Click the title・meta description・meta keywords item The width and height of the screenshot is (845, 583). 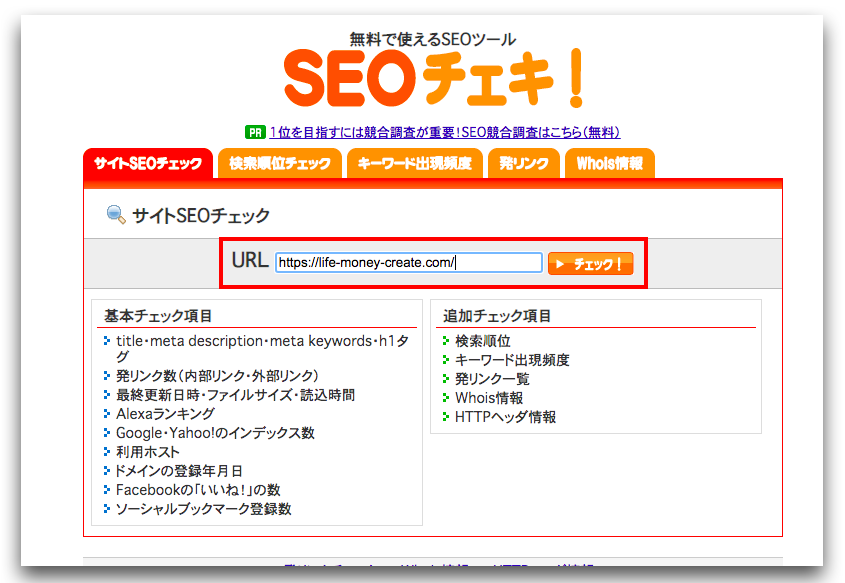[x=262, y=349]
